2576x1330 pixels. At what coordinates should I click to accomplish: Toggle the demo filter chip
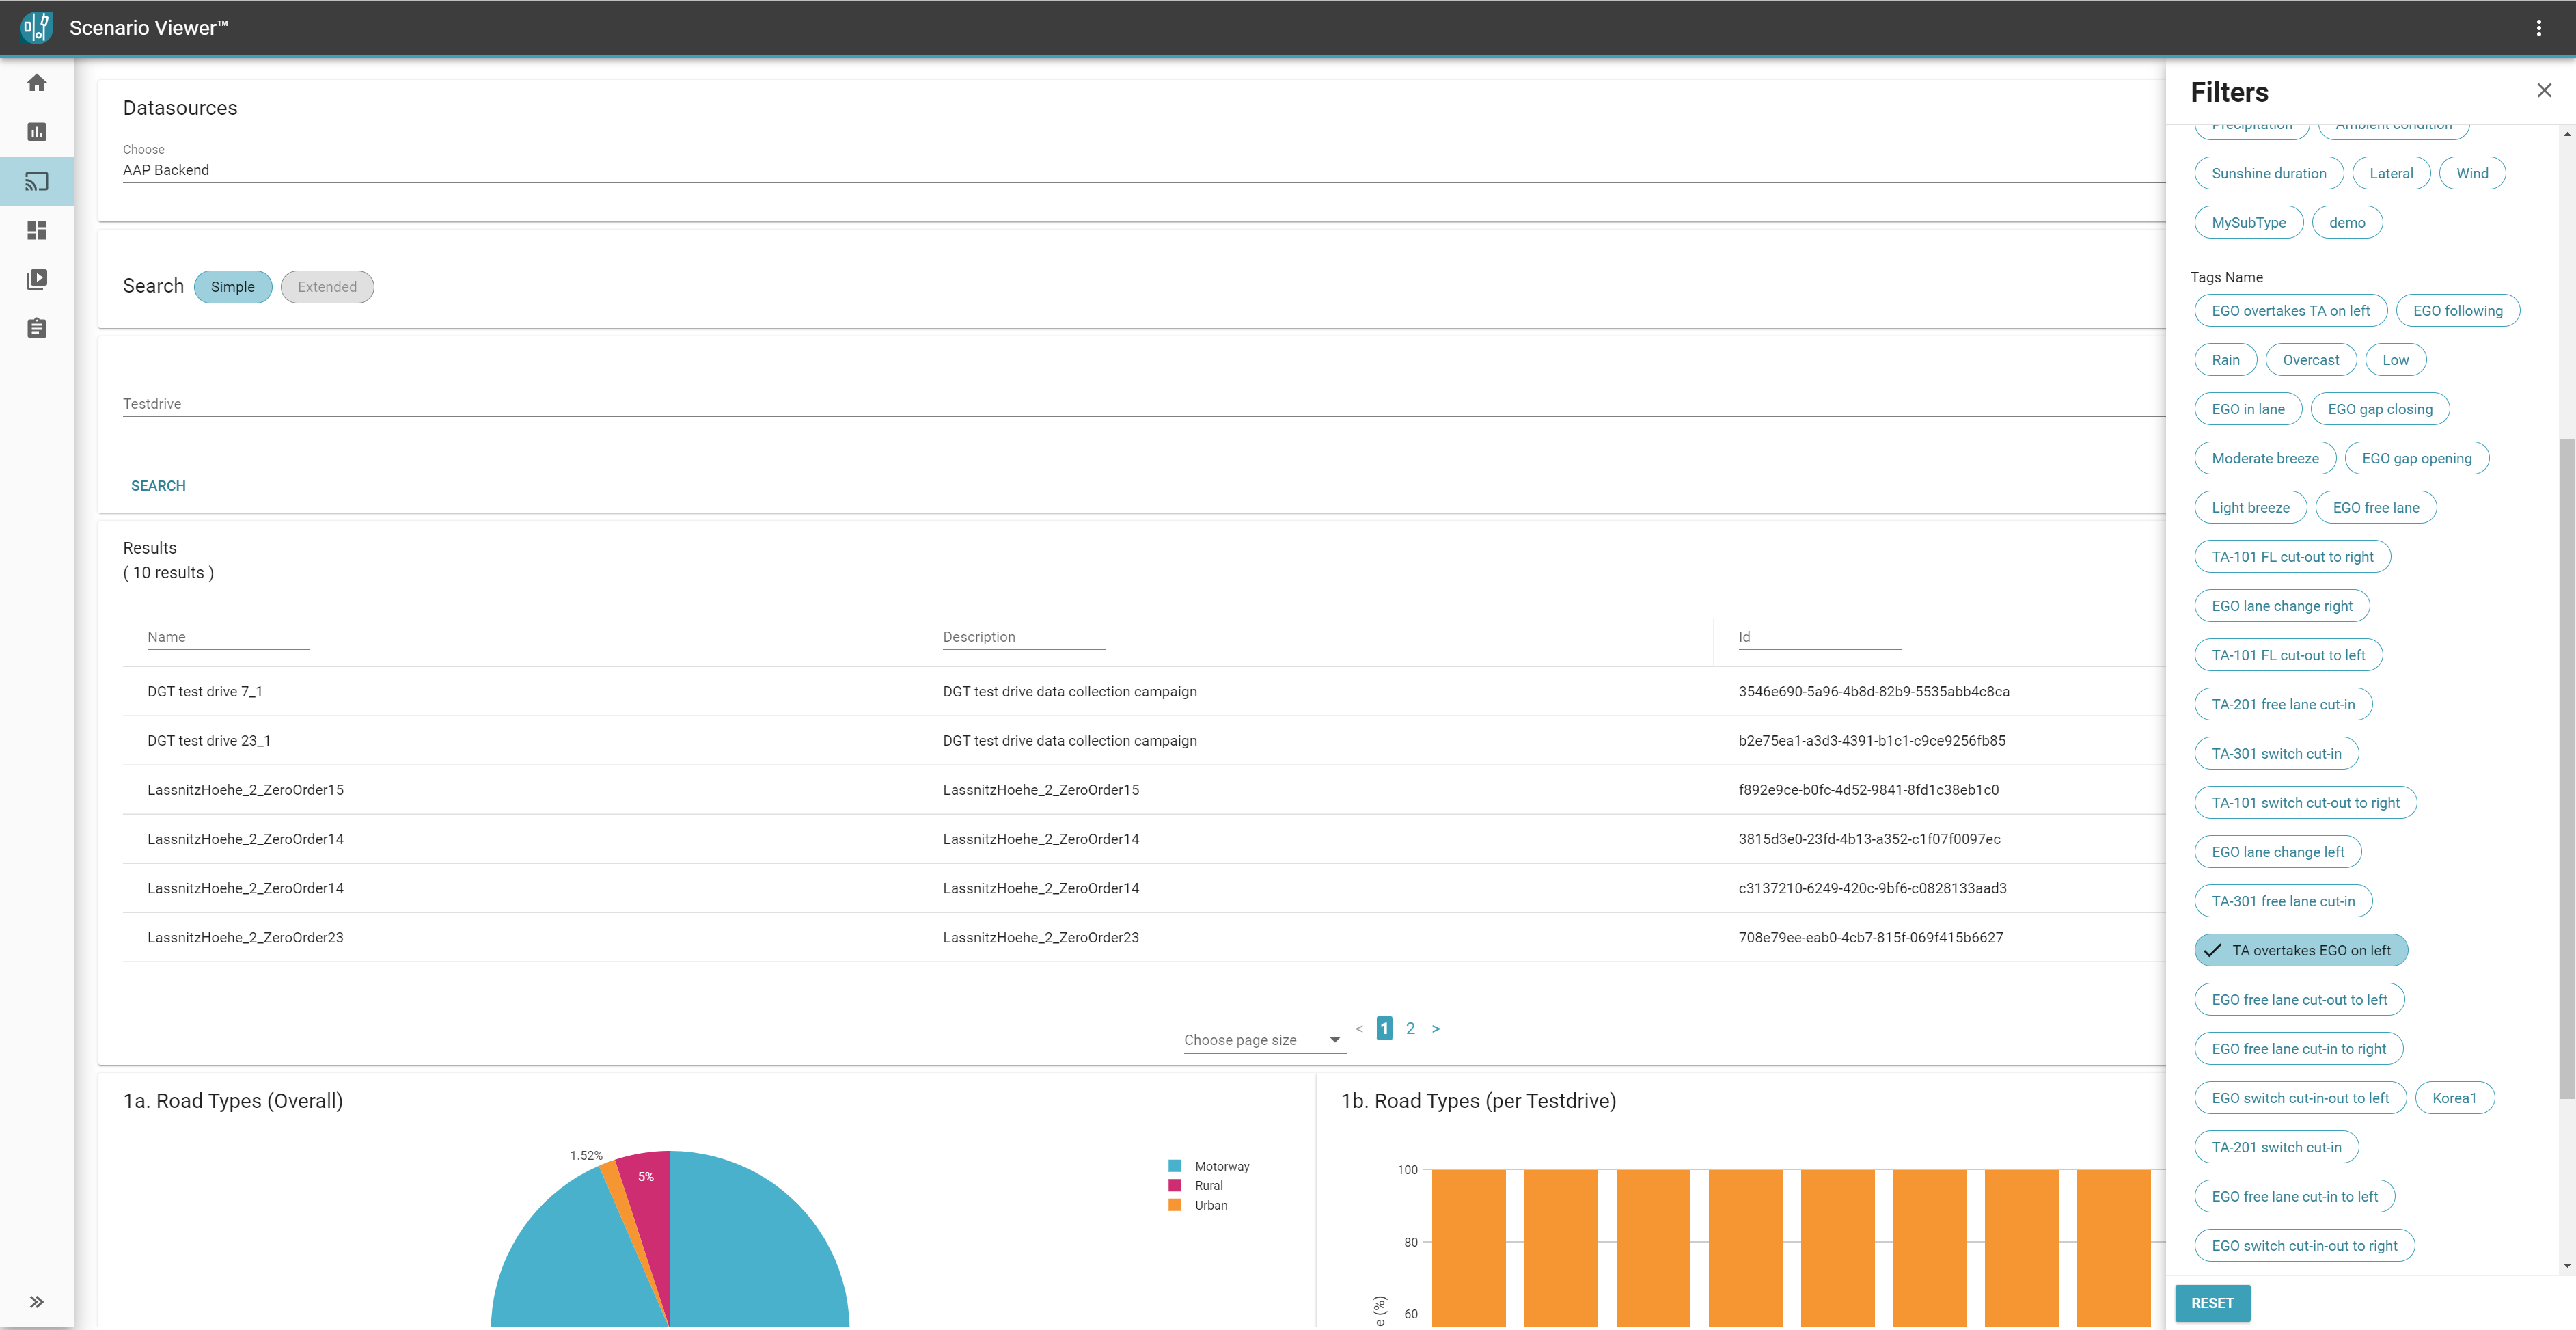click(x=2347, y=222)
